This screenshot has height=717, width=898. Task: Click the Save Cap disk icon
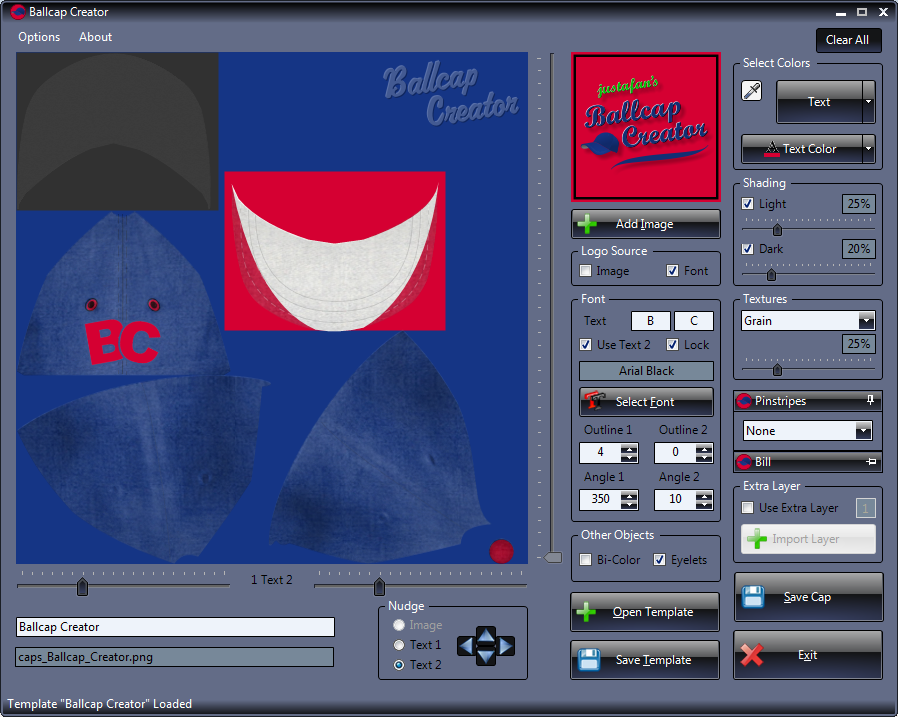tap(753, 597)
